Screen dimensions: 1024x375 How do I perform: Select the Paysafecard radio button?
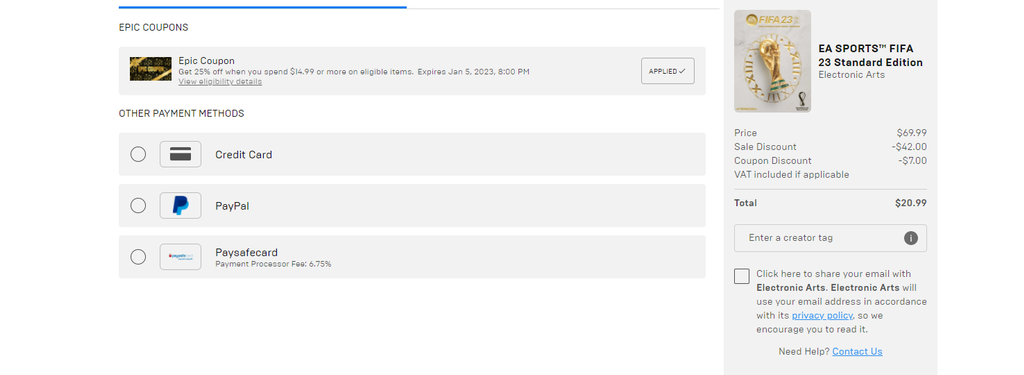click(x=138, y=257)
